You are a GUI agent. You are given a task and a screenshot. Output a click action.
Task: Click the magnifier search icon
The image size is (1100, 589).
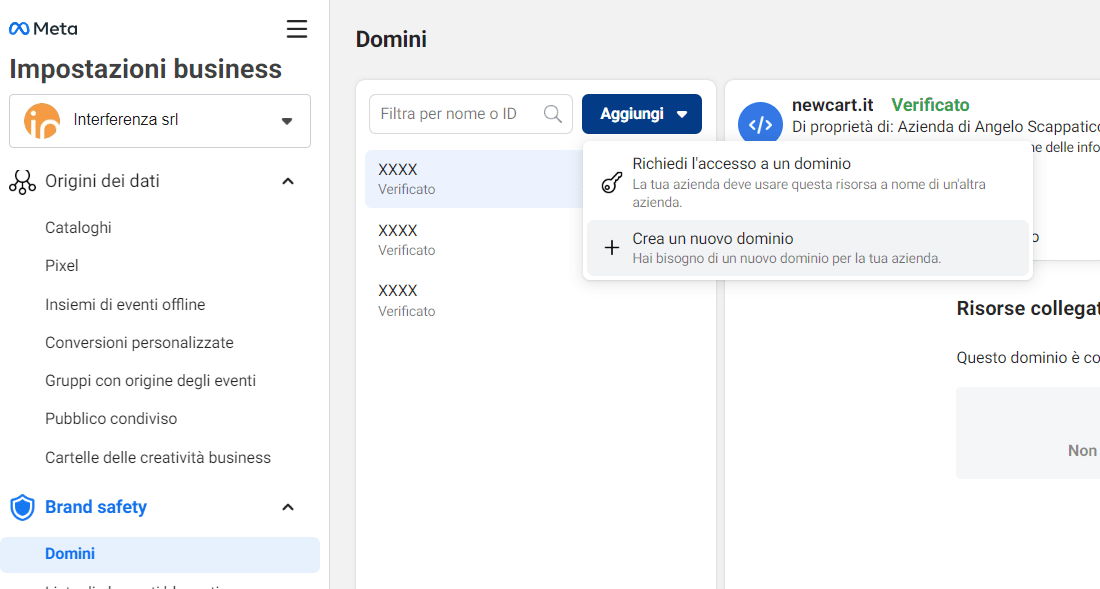tap(553, 114)
